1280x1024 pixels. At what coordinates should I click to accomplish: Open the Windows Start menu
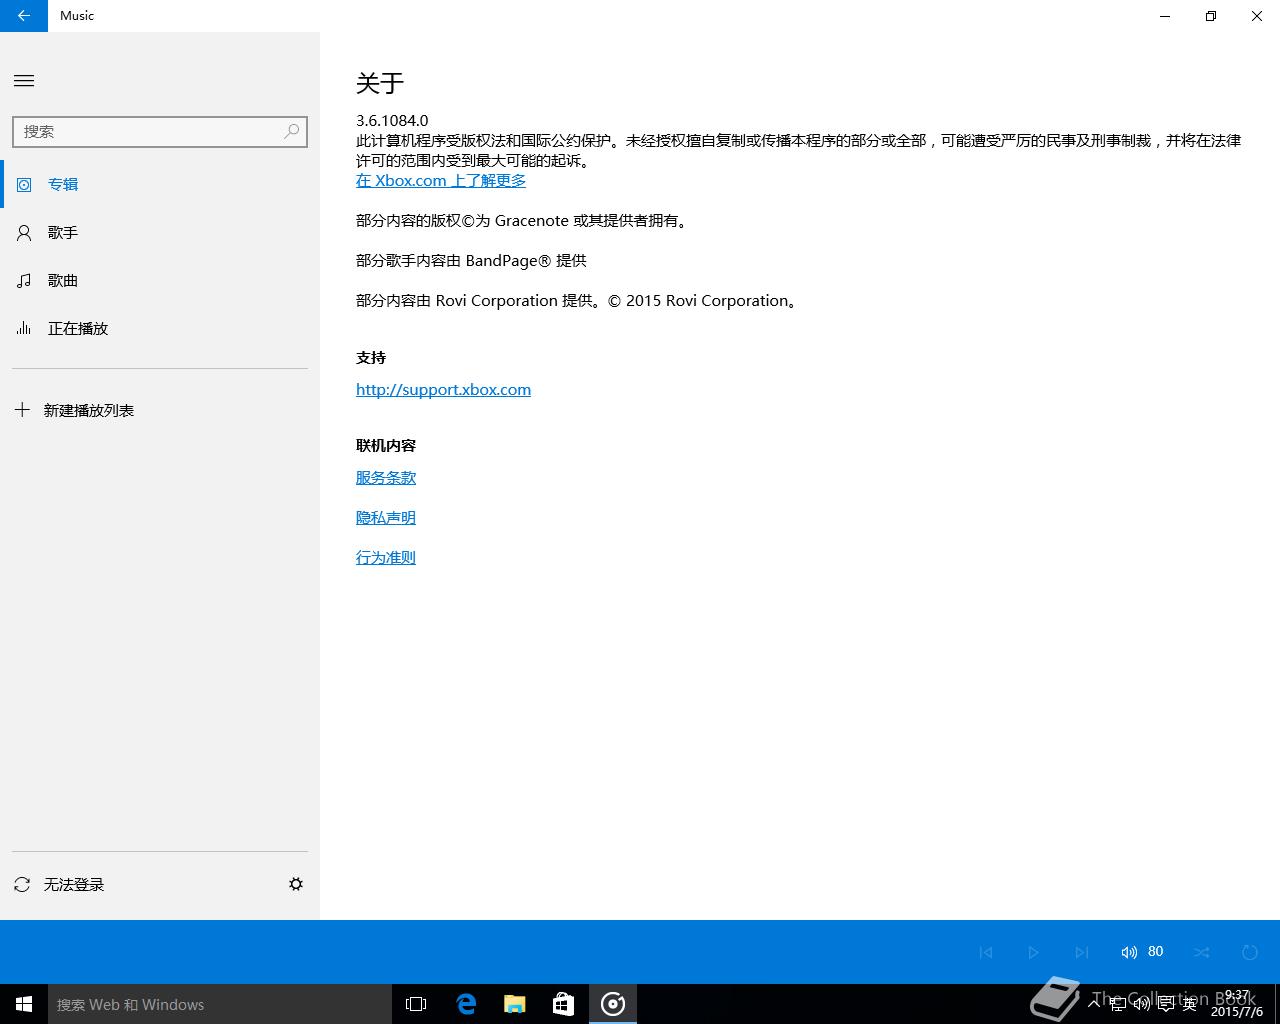[x=24, y=1004]
